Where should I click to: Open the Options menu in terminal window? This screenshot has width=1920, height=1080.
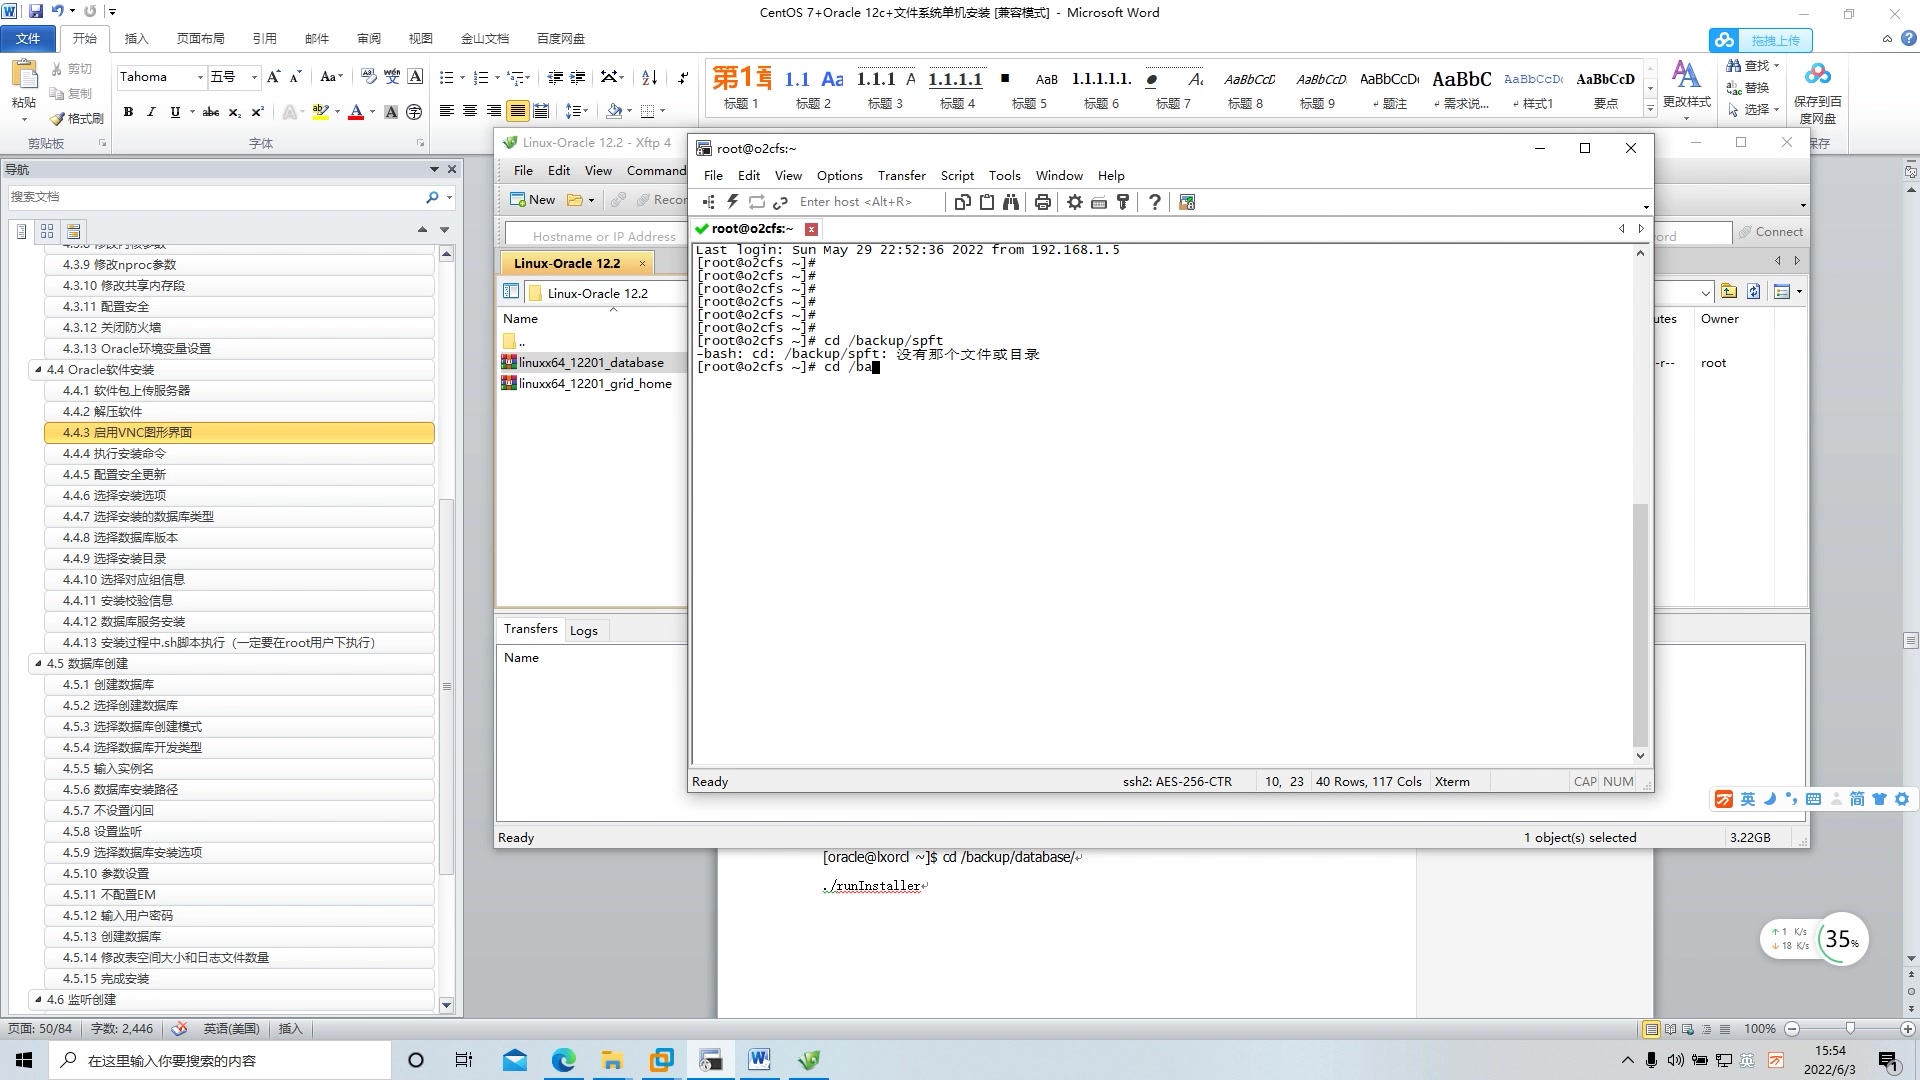pos(839,176)
